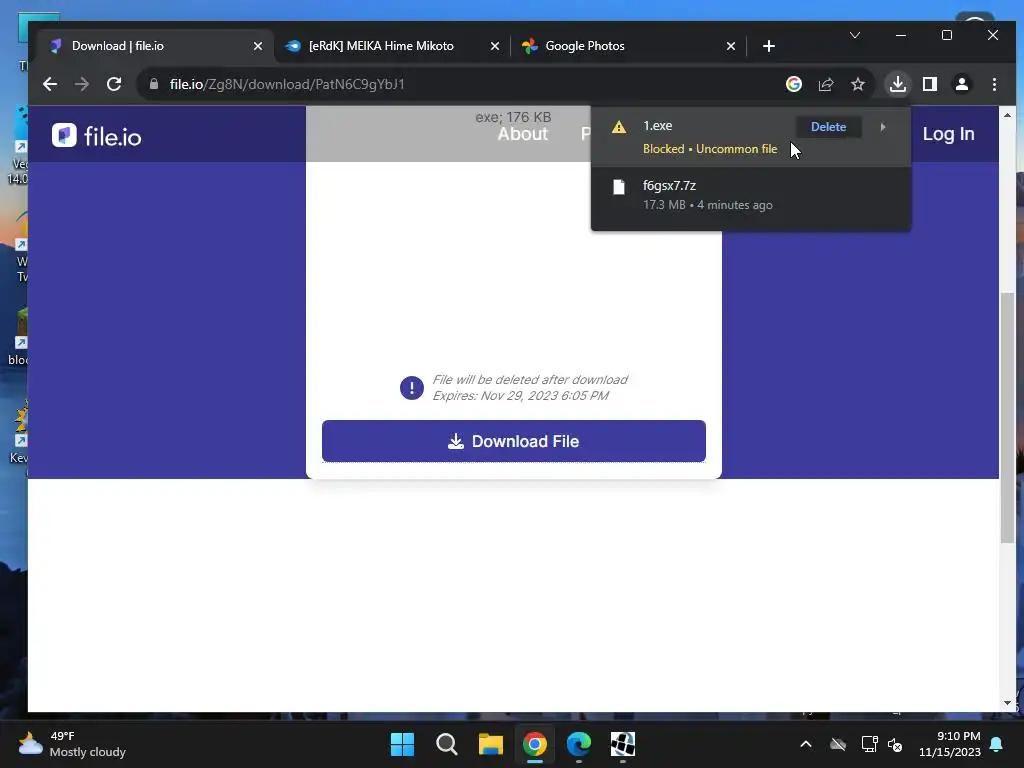
Task: Click the OneDrive cloud tray icon
Action: (x=838, y=744)
